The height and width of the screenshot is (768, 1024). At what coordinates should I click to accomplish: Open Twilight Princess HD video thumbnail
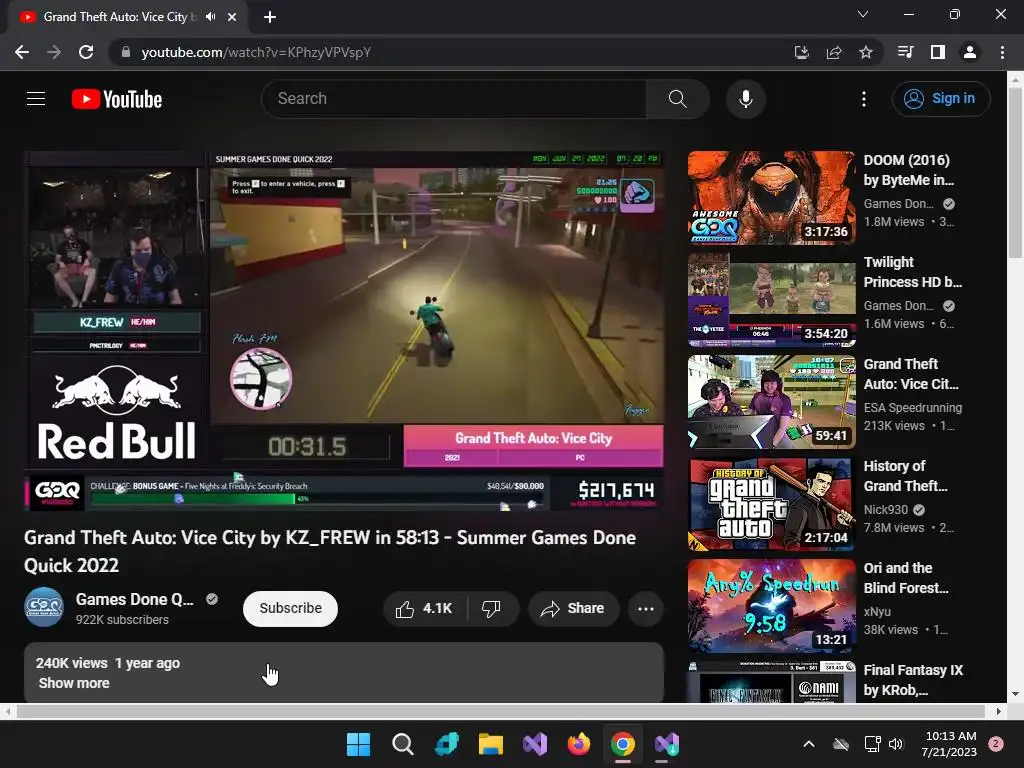[x=771, y=300]
